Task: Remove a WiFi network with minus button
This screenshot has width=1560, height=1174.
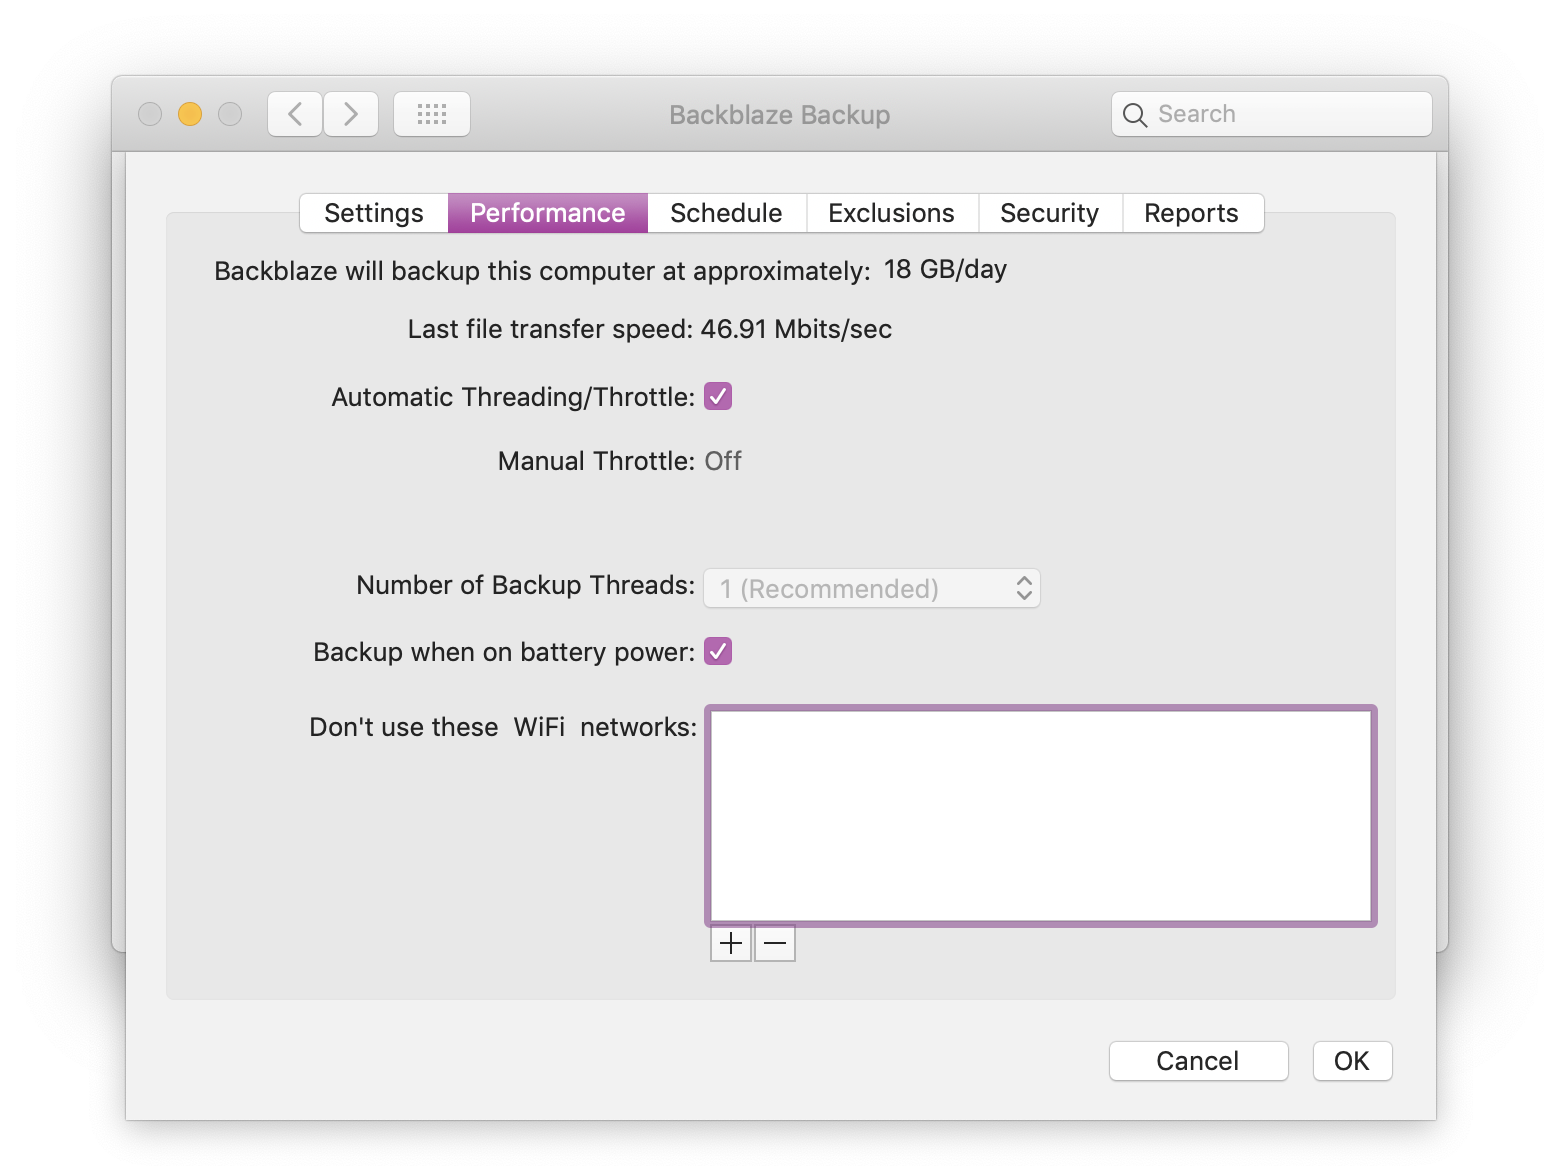Action: tap(775, 943)
